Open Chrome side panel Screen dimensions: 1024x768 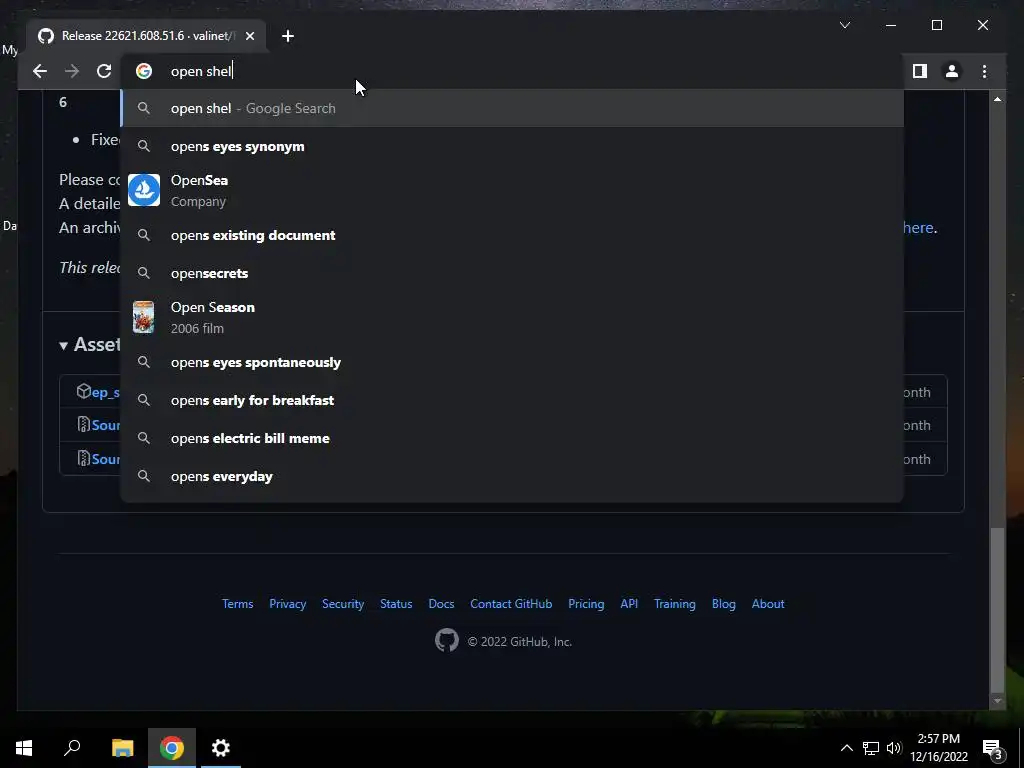(920, 71)
